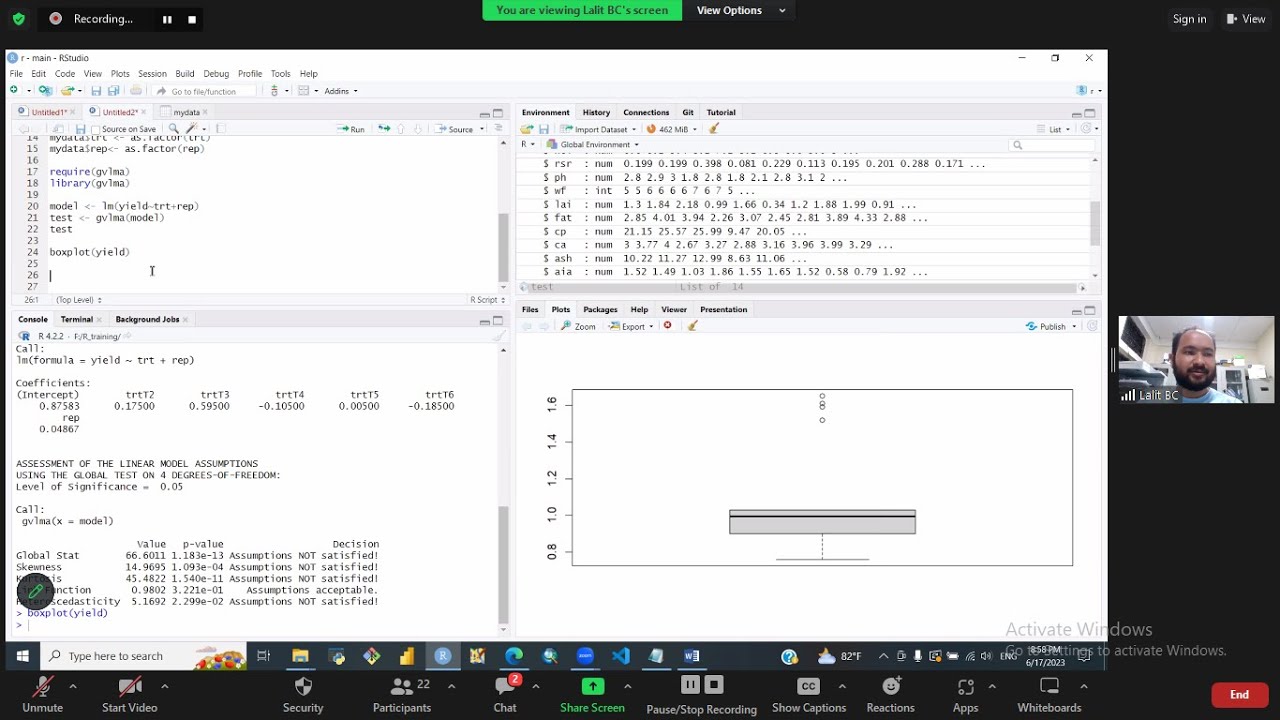Switch to the History tab

pyautogui.click(x=596, y=112)
